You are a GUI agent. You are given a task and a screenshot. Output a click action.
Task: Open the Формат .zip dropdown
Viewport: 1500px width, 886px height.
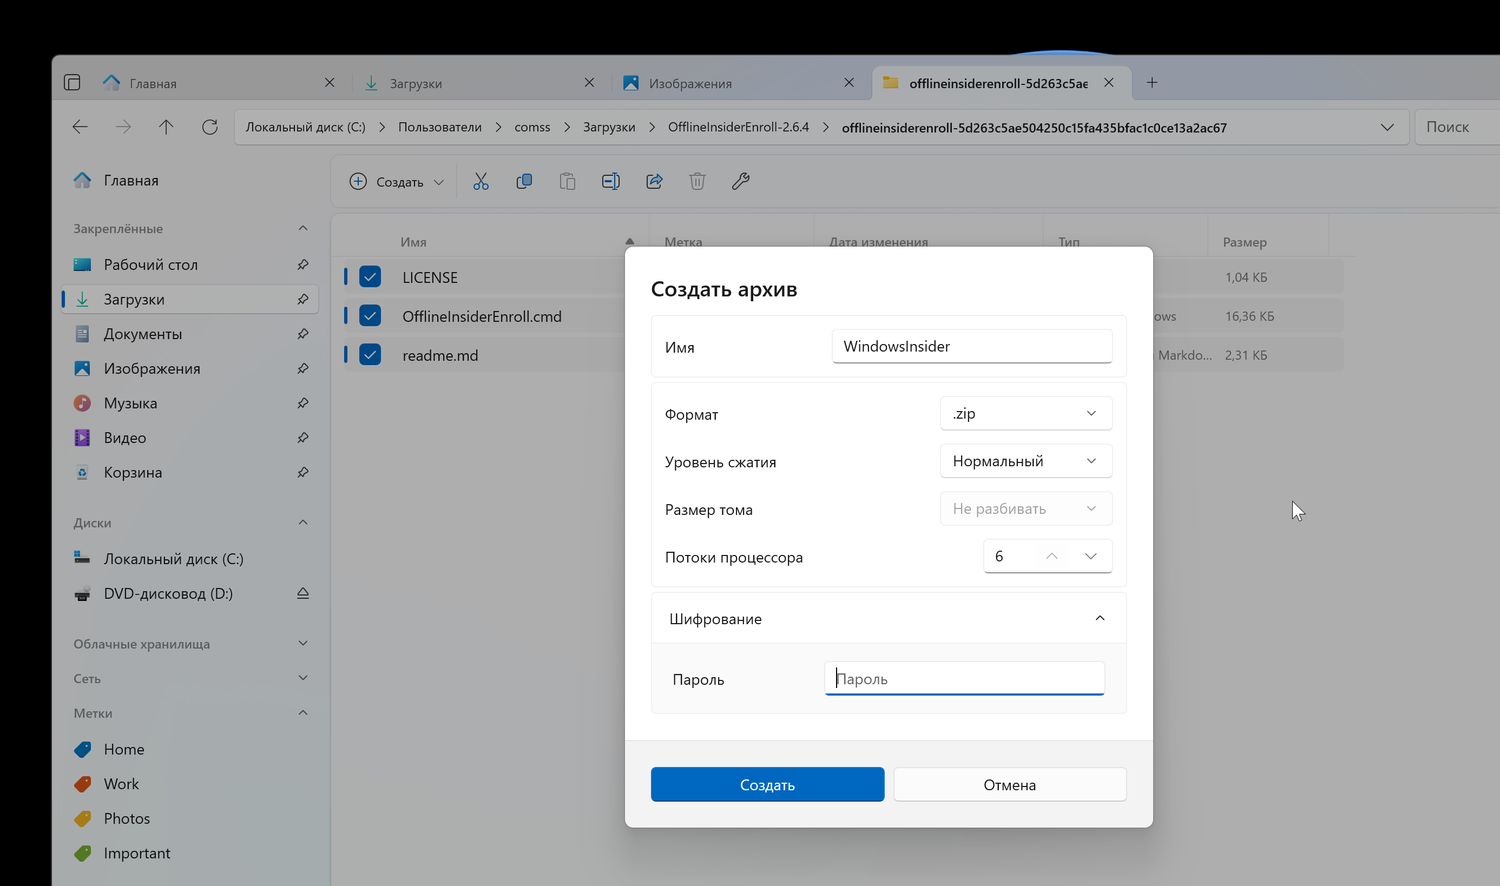tap(1026, 414)
